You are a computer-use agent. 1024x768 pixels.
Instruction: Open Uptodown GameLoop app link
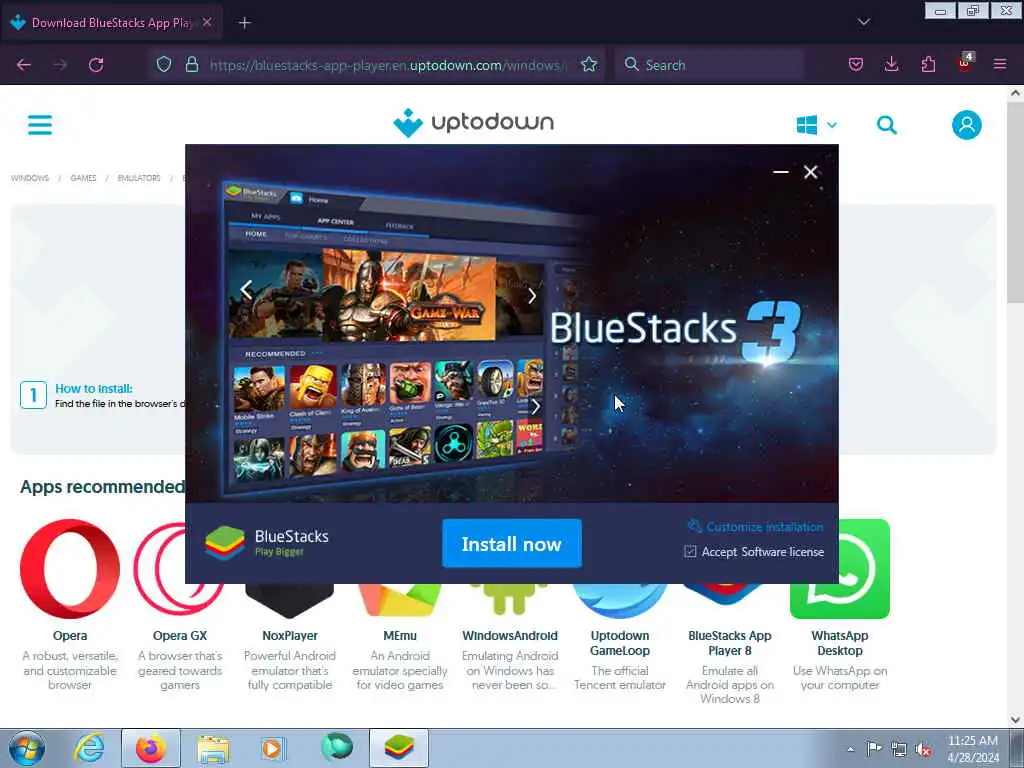point(620,643)
